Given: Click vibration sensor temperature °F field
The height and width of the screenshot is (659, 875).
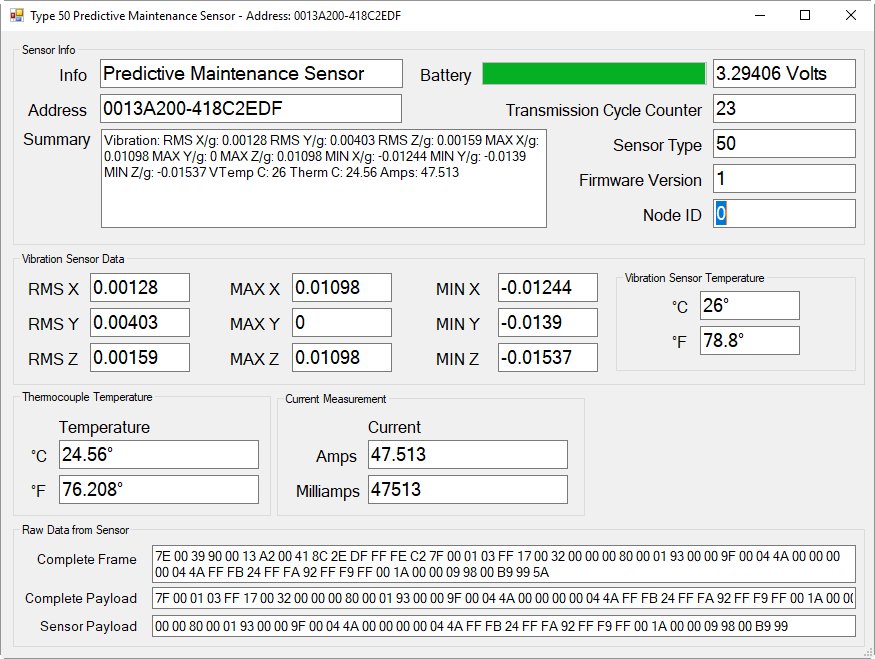Looking at the screenshot, I should [x=750, y=340].
